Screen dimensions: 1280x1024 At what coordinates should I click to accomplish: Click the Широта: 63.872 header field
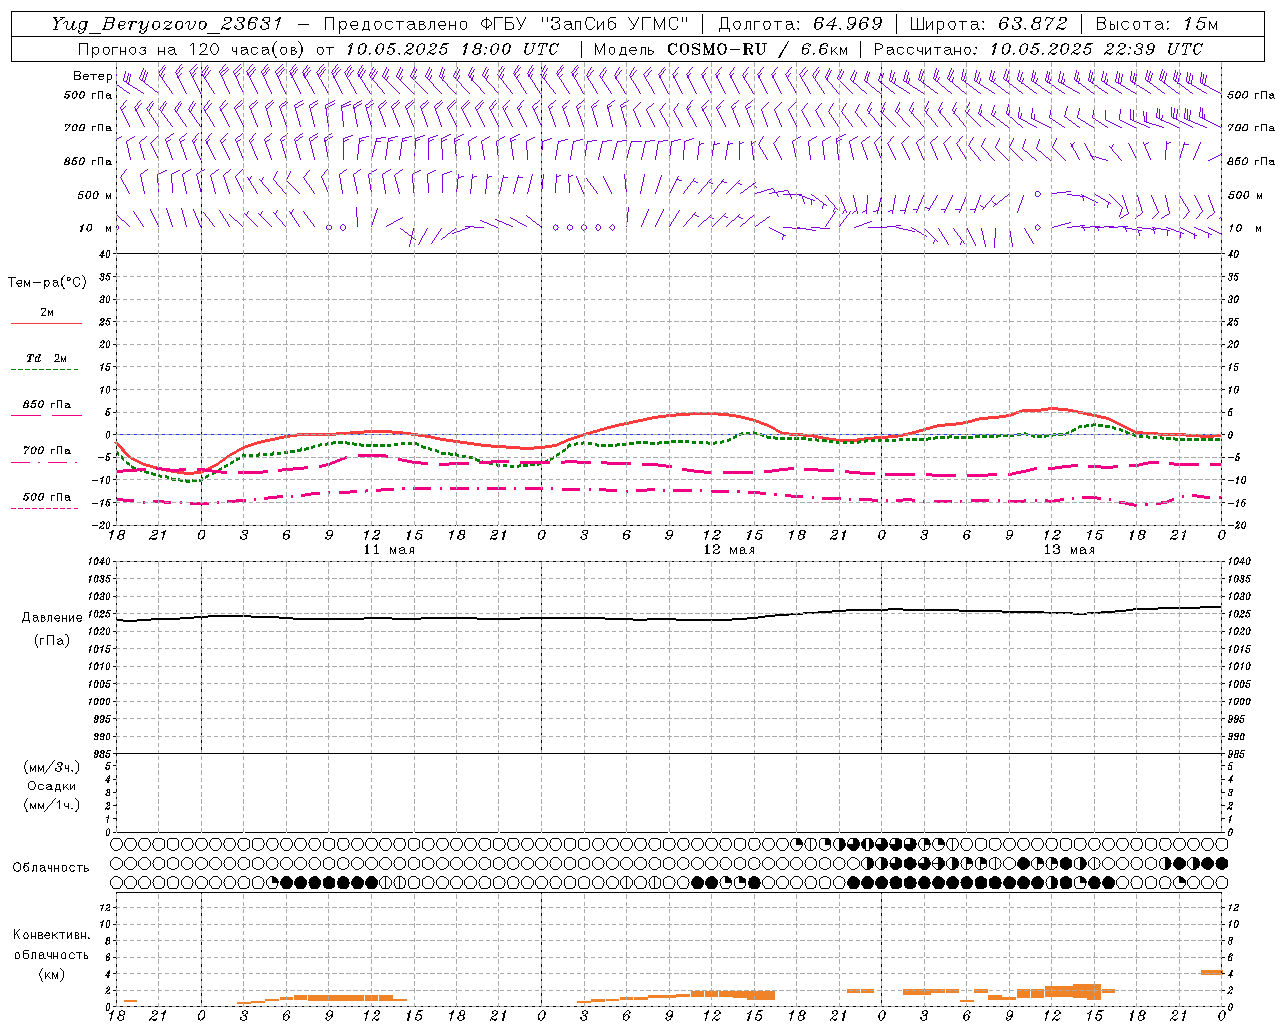[x=988, y=24]
